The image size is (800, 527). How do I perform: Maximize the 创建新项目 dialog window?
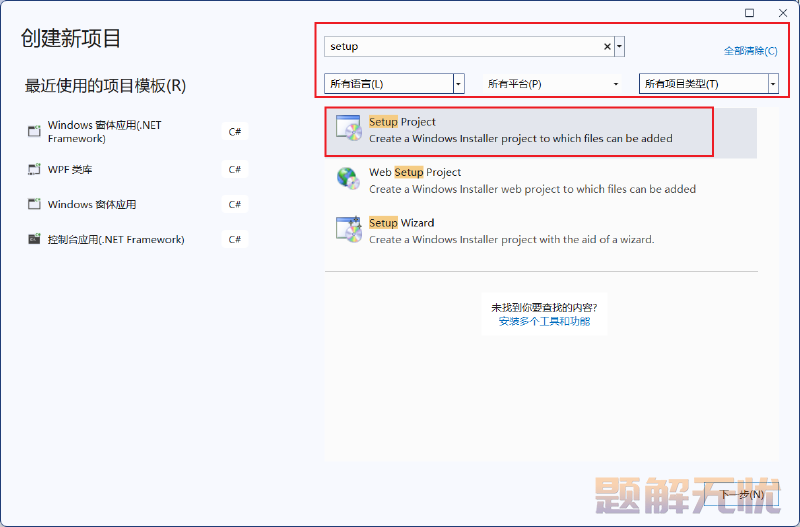[x=749, y=13]
